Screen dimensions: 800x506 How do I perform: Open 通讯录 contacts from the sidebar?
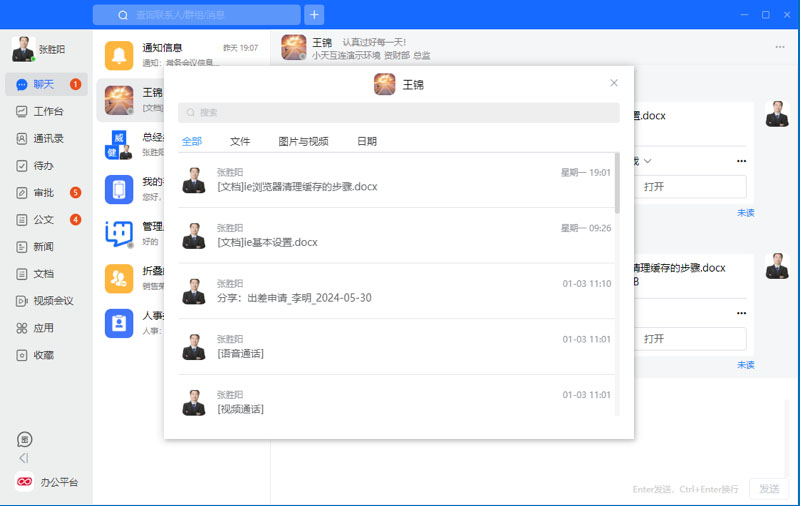tap(46, 138)
